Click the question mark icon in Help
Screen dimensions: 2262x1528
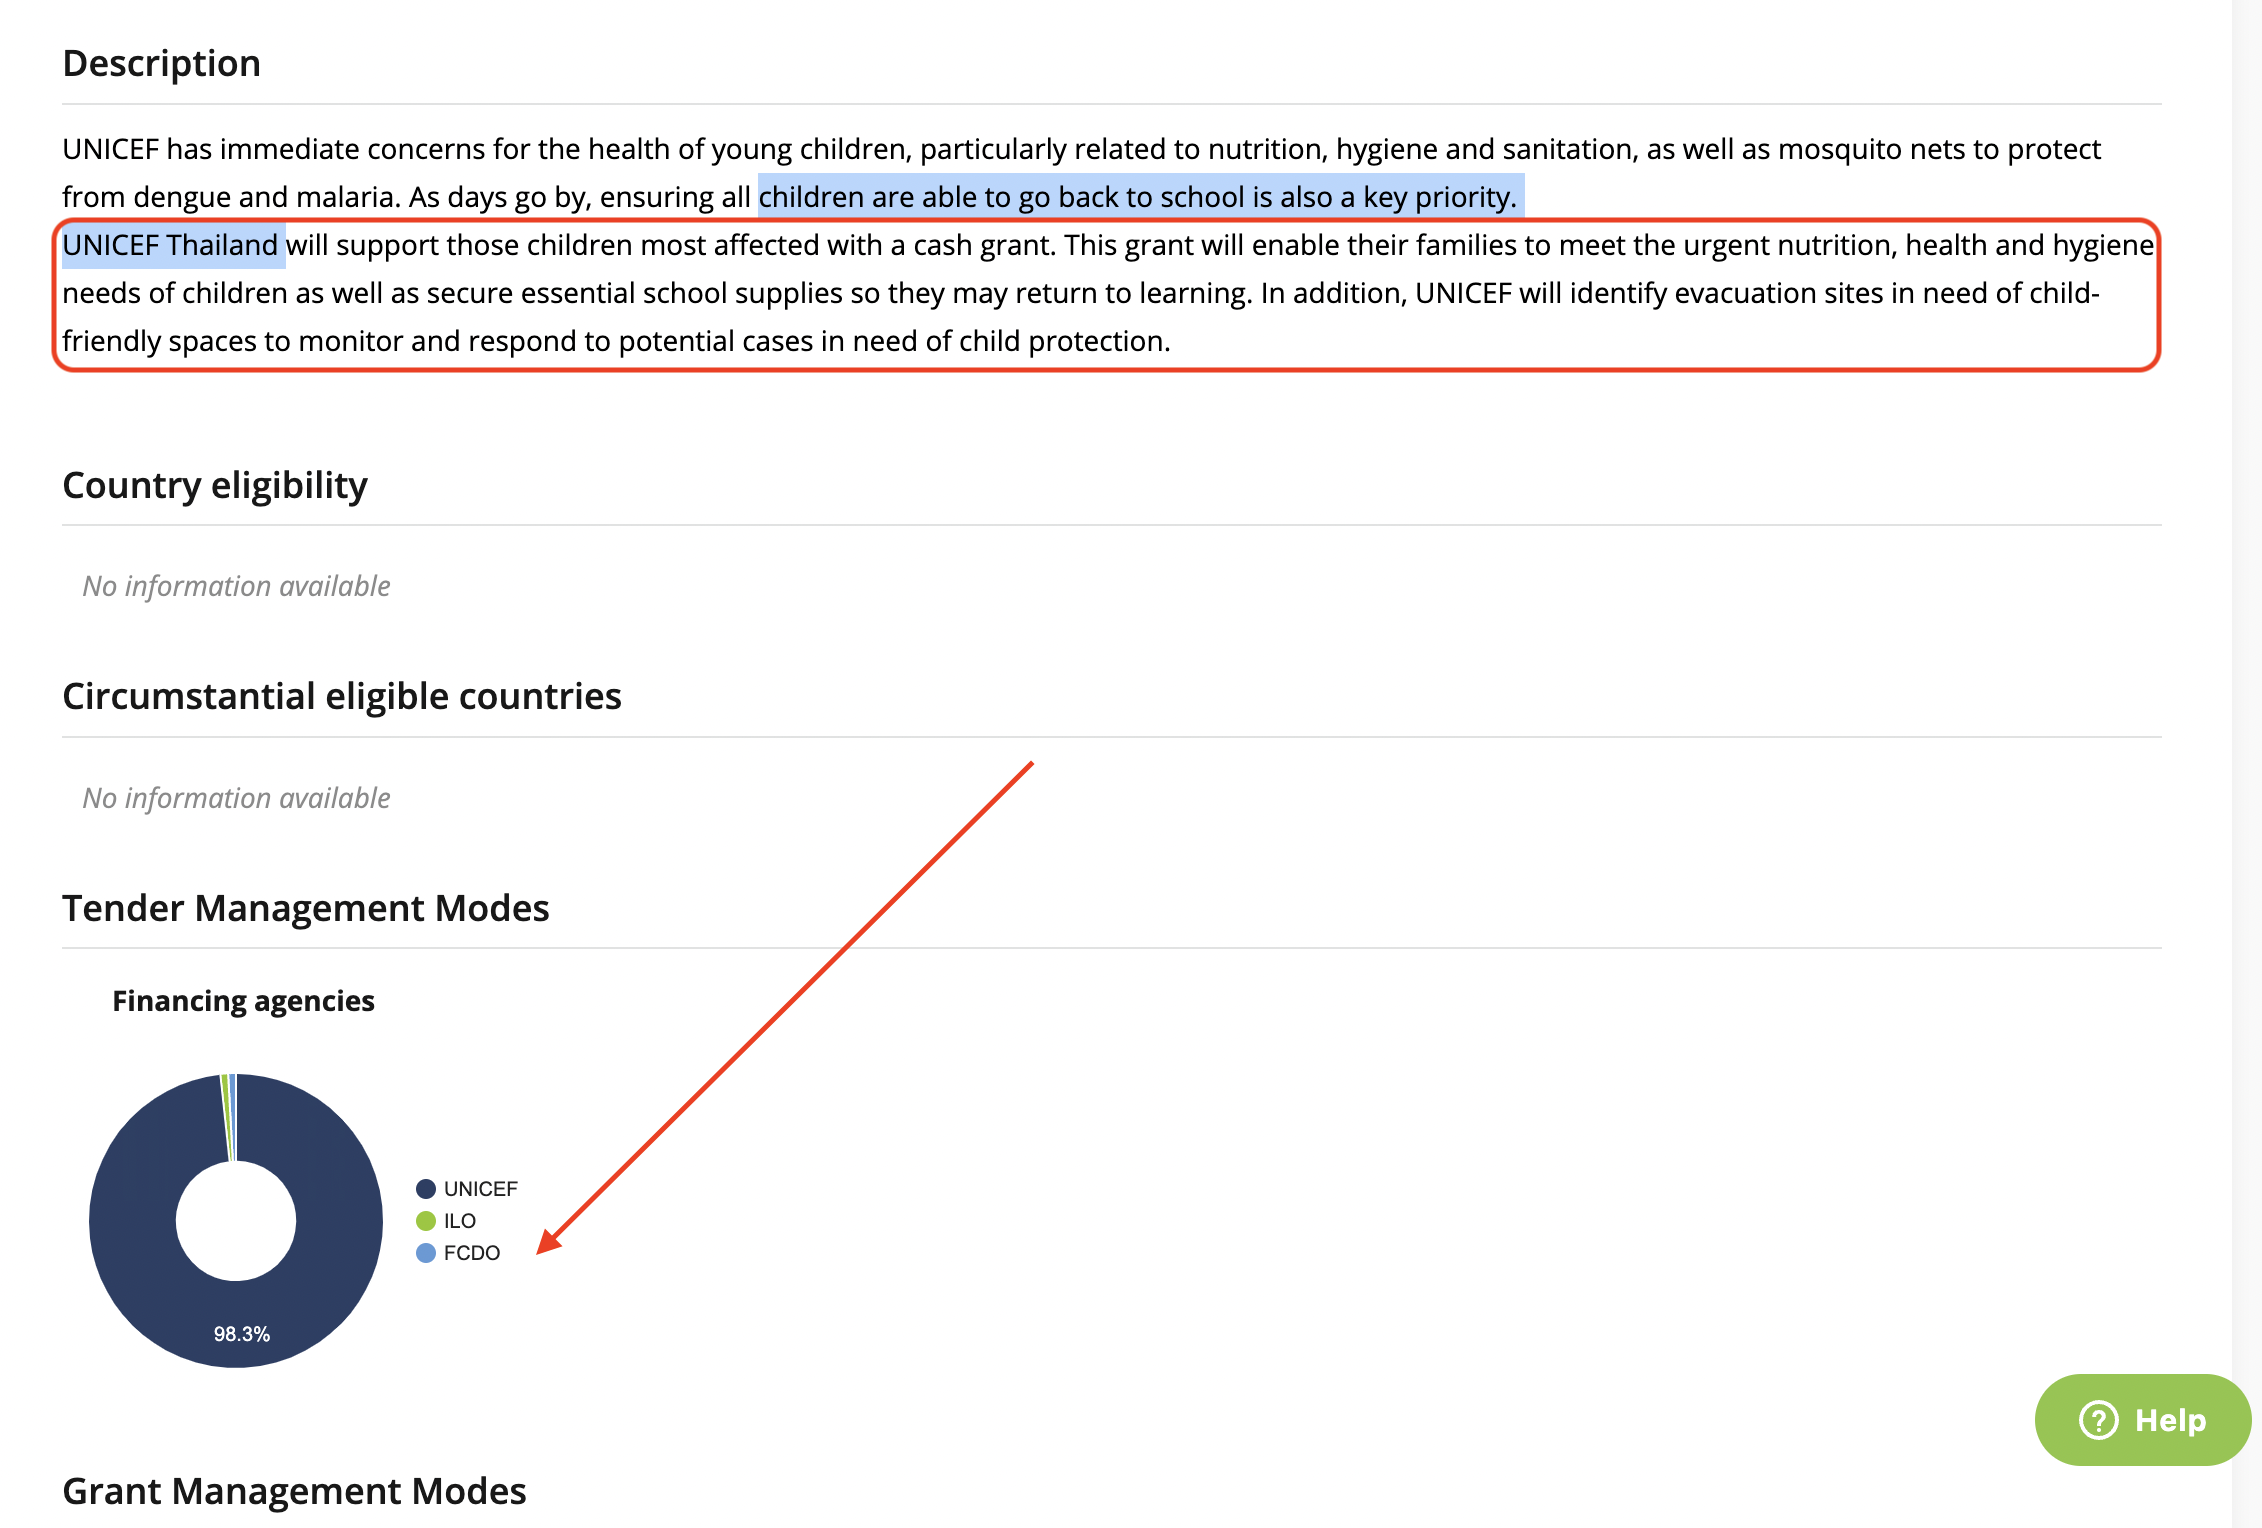click(2098, 1419)
